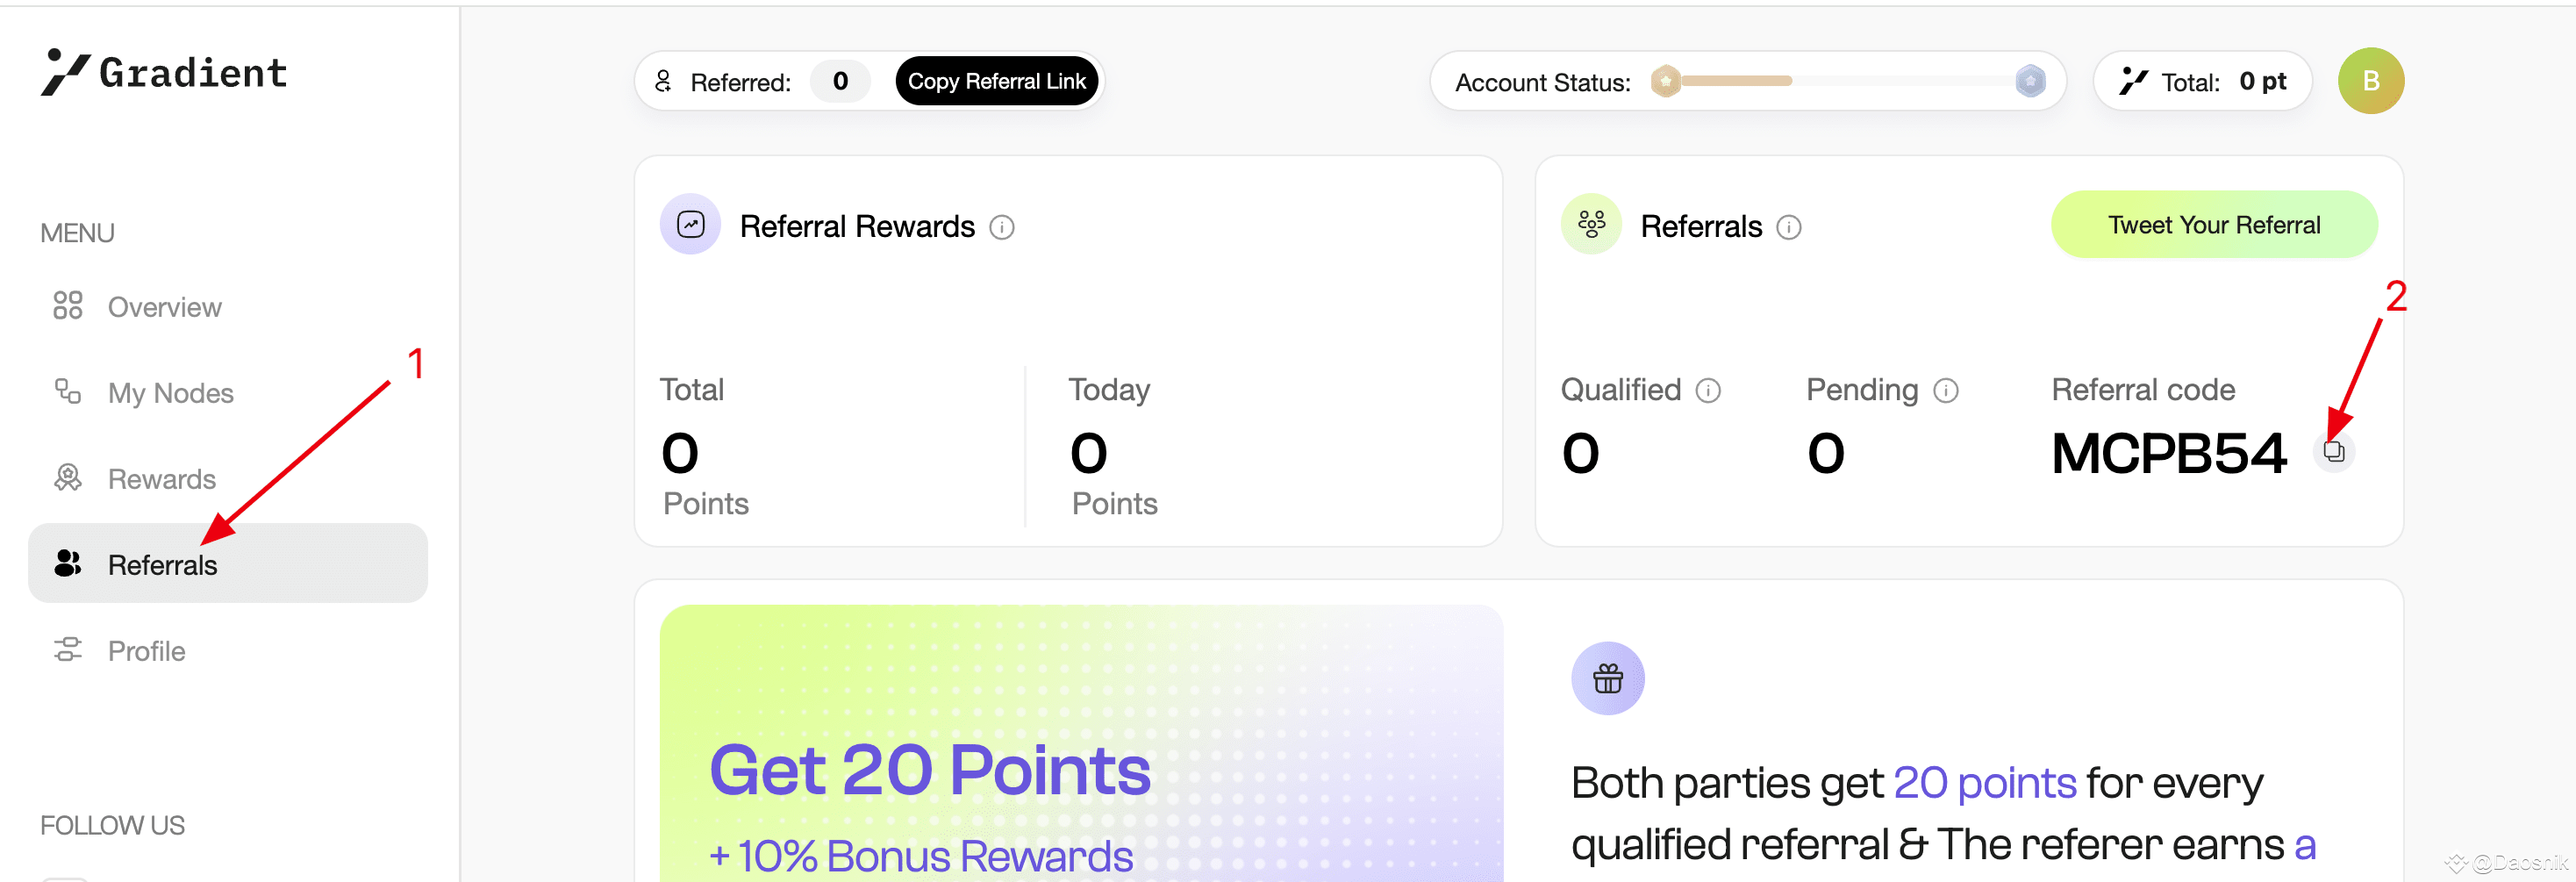Viewport: 2576px width, 882px height.
Task: Select Referrals in the sidebar
Action: coord(228,564)
